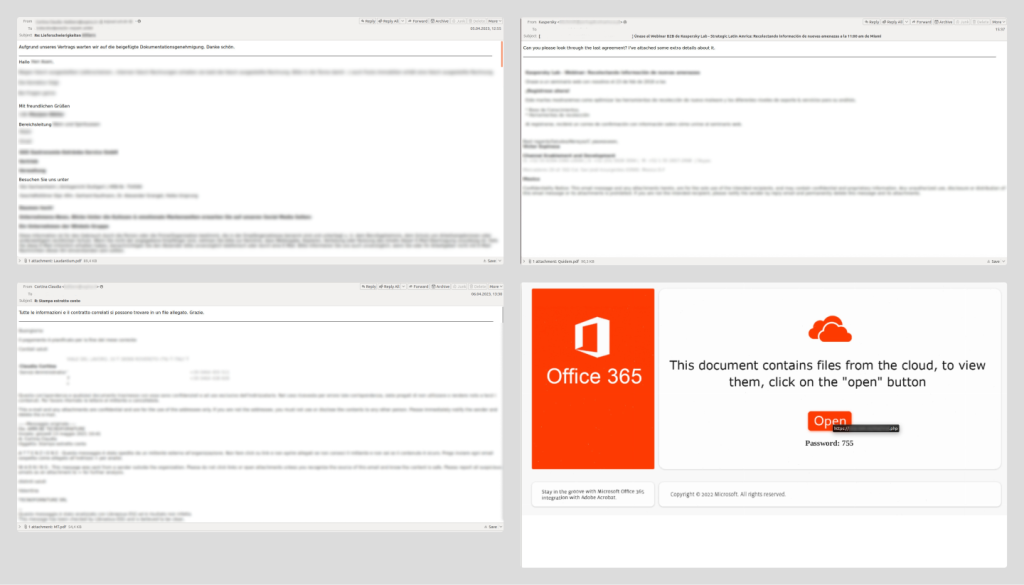Click the red Open button in PDF
Image resolution: width=1024 pixels, height=585 pixels.
829,421
